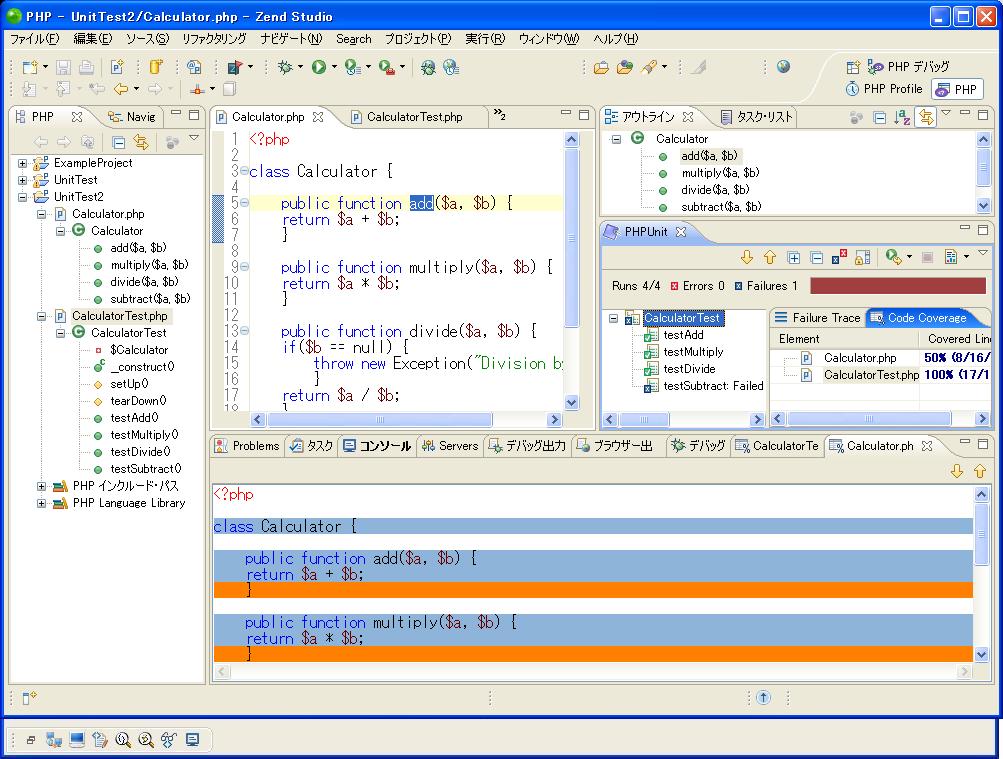The image size is (1003, 759).
Task: Rerun the last PHPUnit test
Action: (892, 258)
